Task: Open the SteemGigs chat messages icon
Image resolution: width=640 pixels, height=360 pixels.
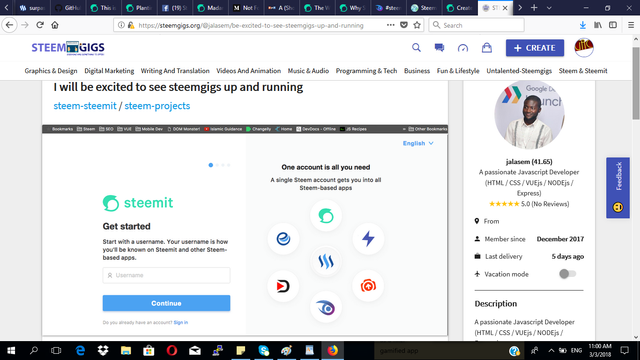Action: tap(439, 48)
